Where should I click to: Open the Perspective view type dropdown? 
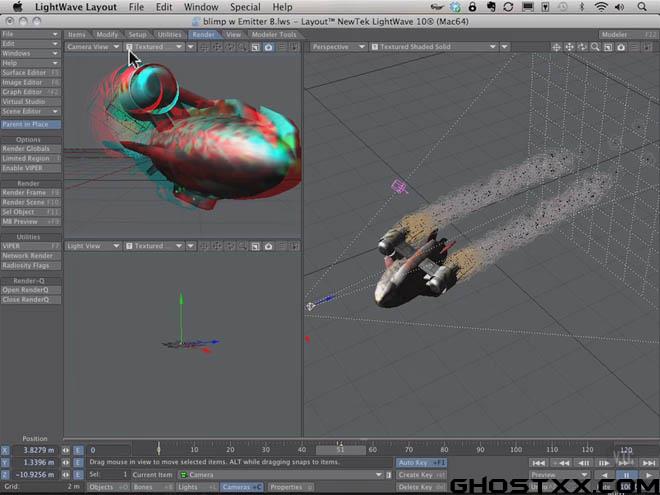(338, 47)
